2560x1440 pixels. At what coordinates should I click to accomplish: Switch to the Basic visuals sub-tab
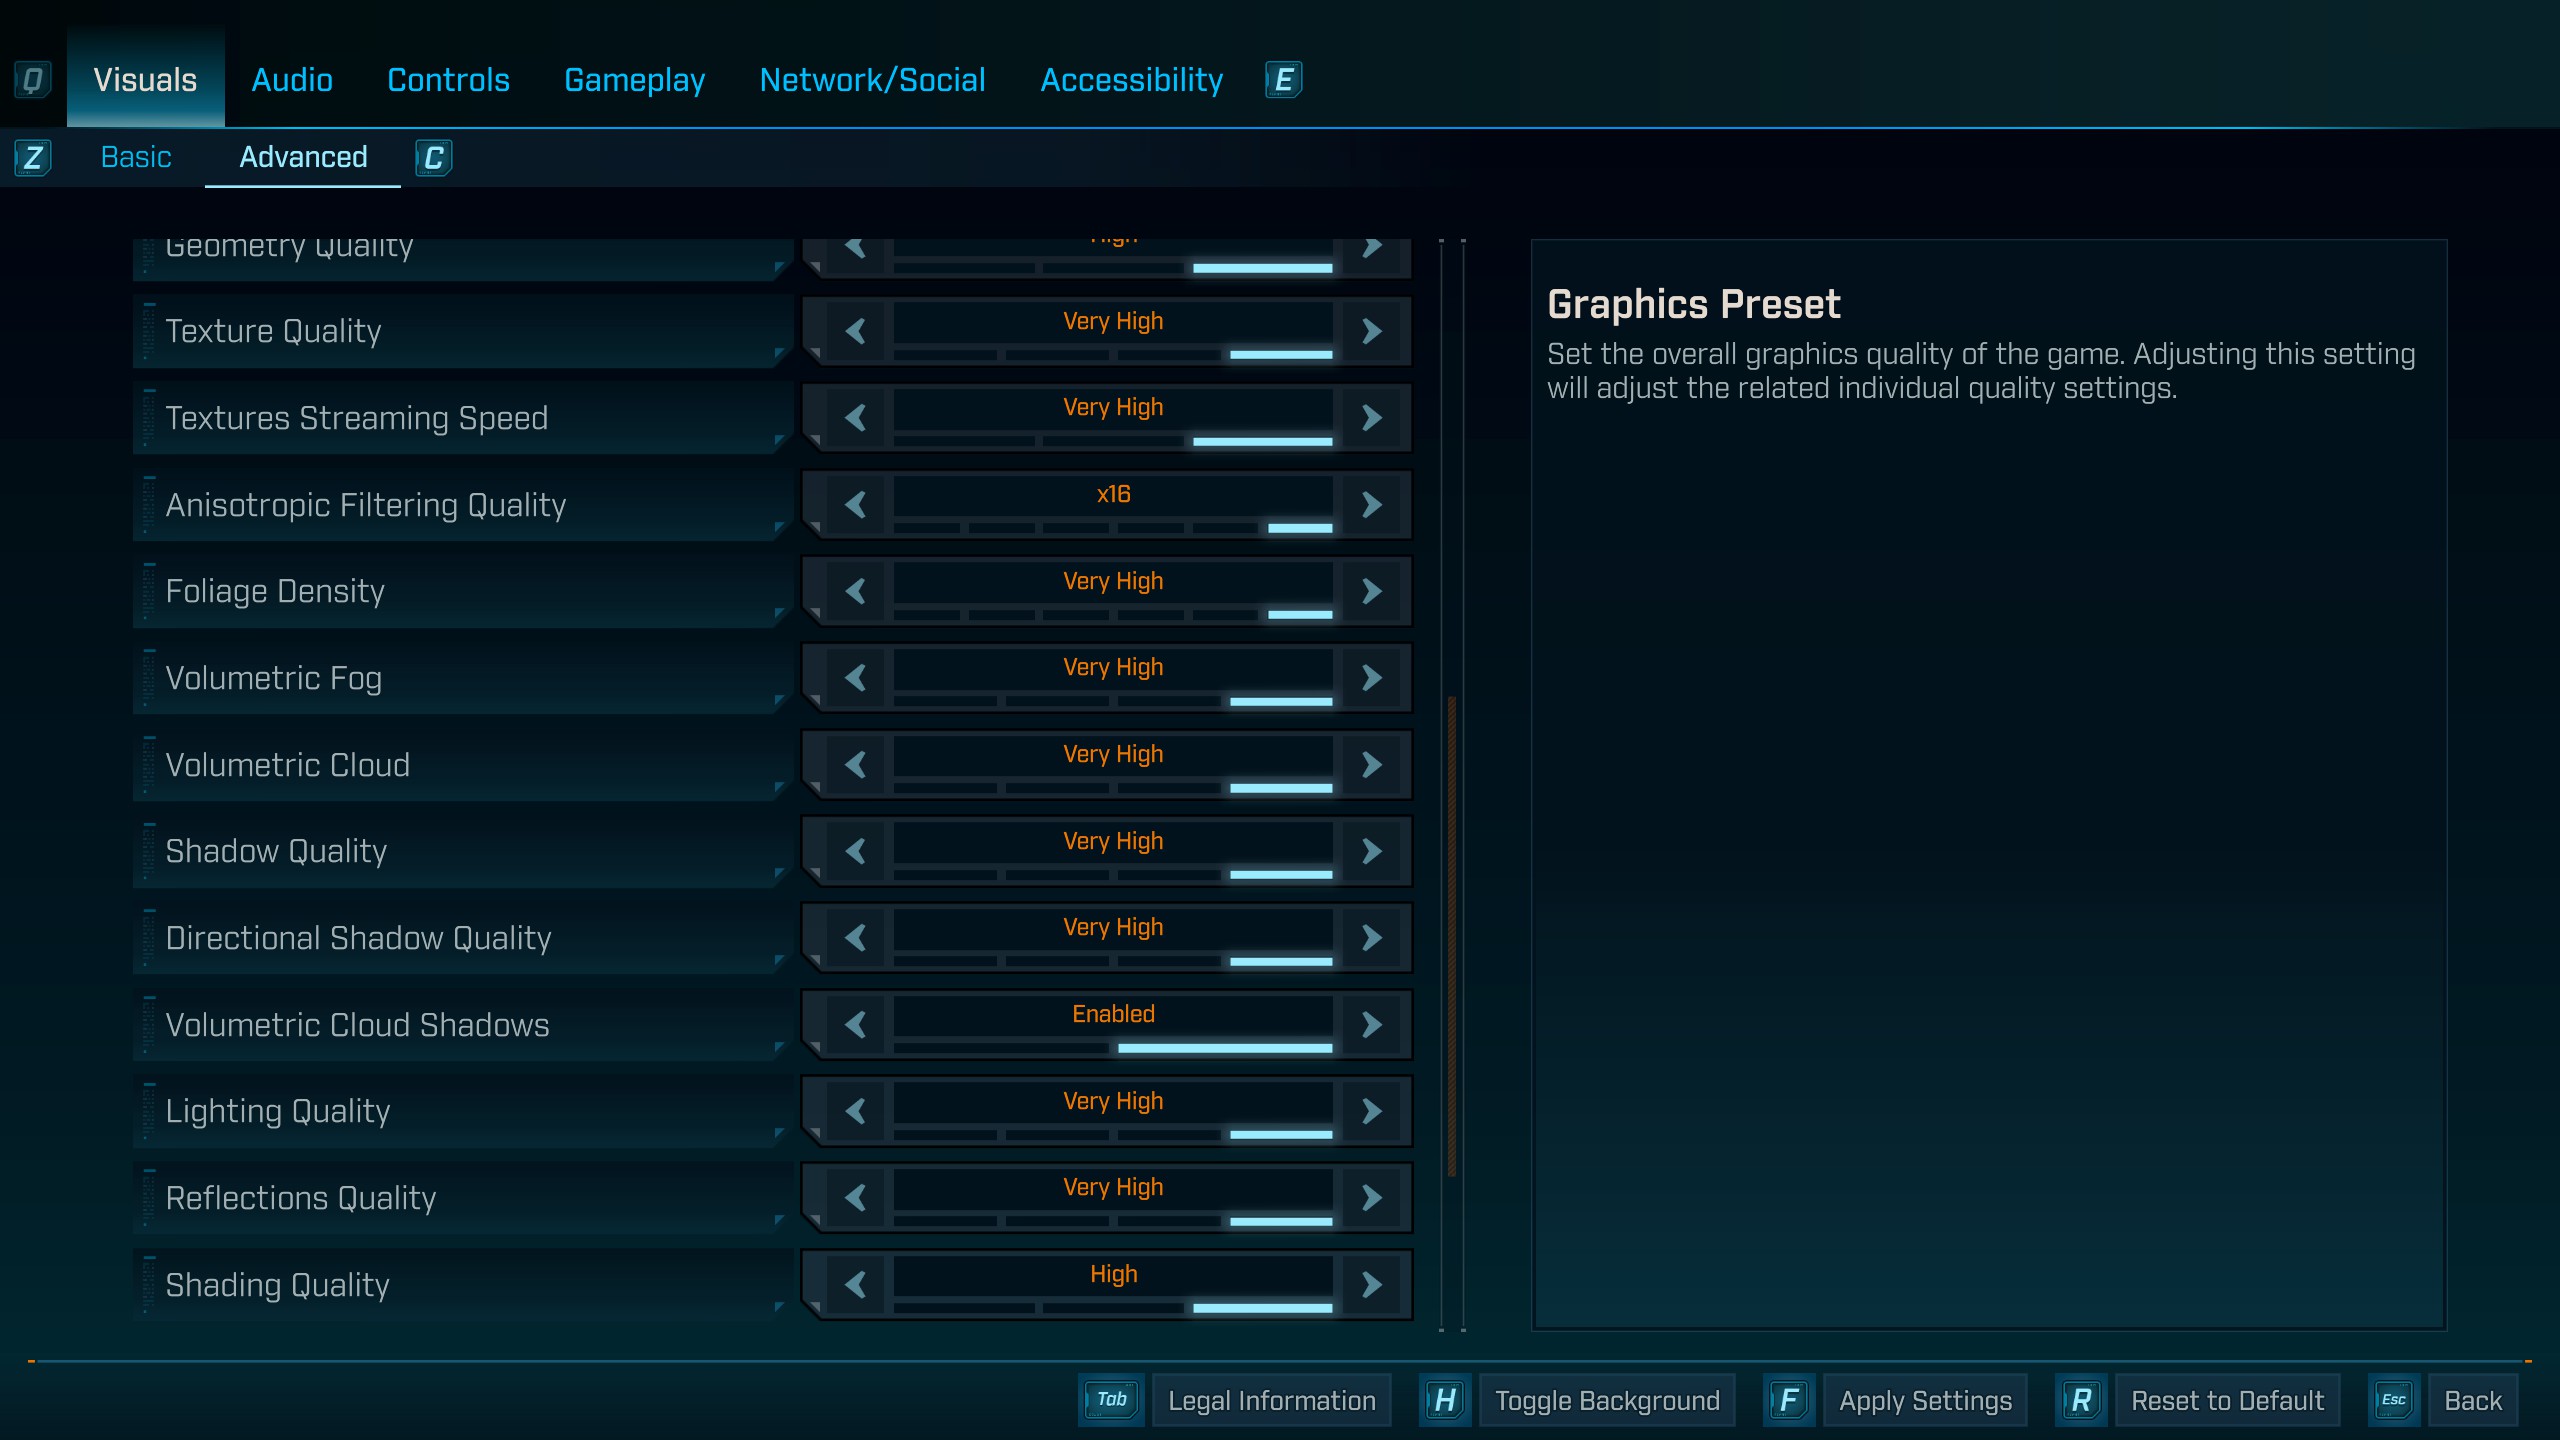(136, 158)
